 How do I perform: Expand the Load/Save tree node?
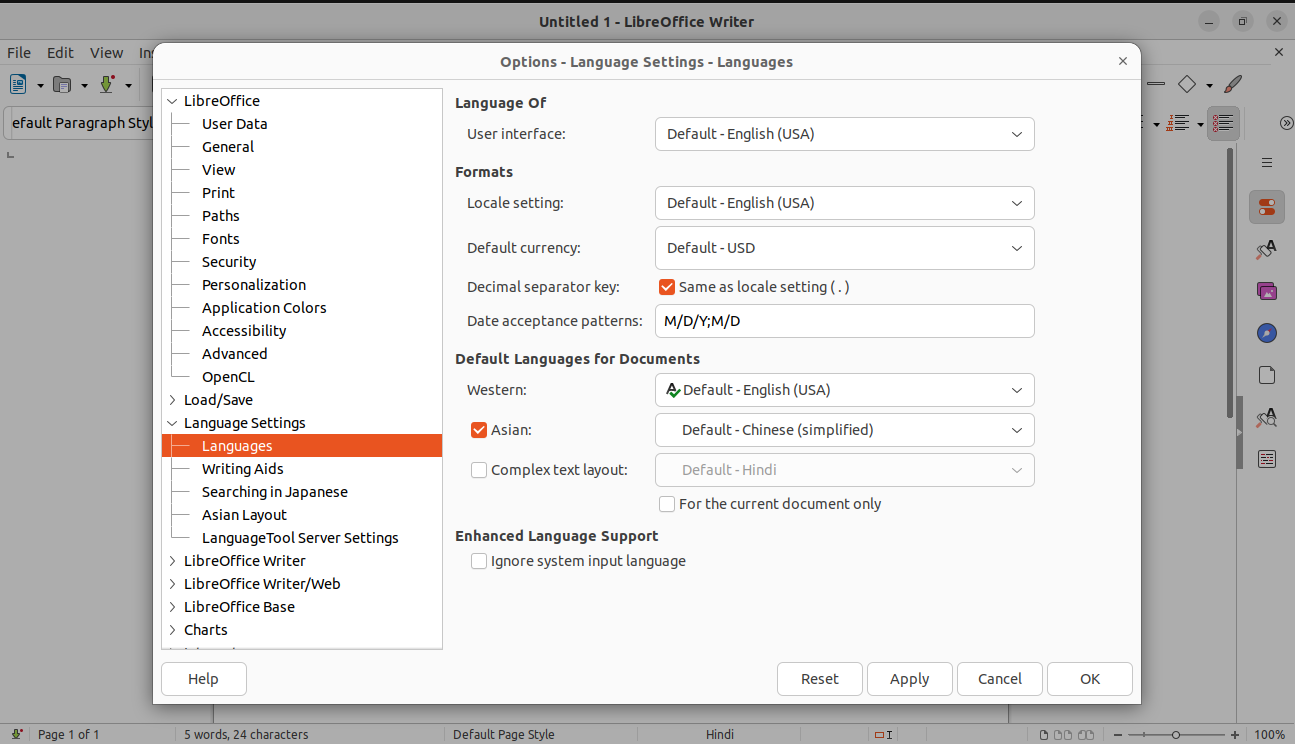(173, 400)
